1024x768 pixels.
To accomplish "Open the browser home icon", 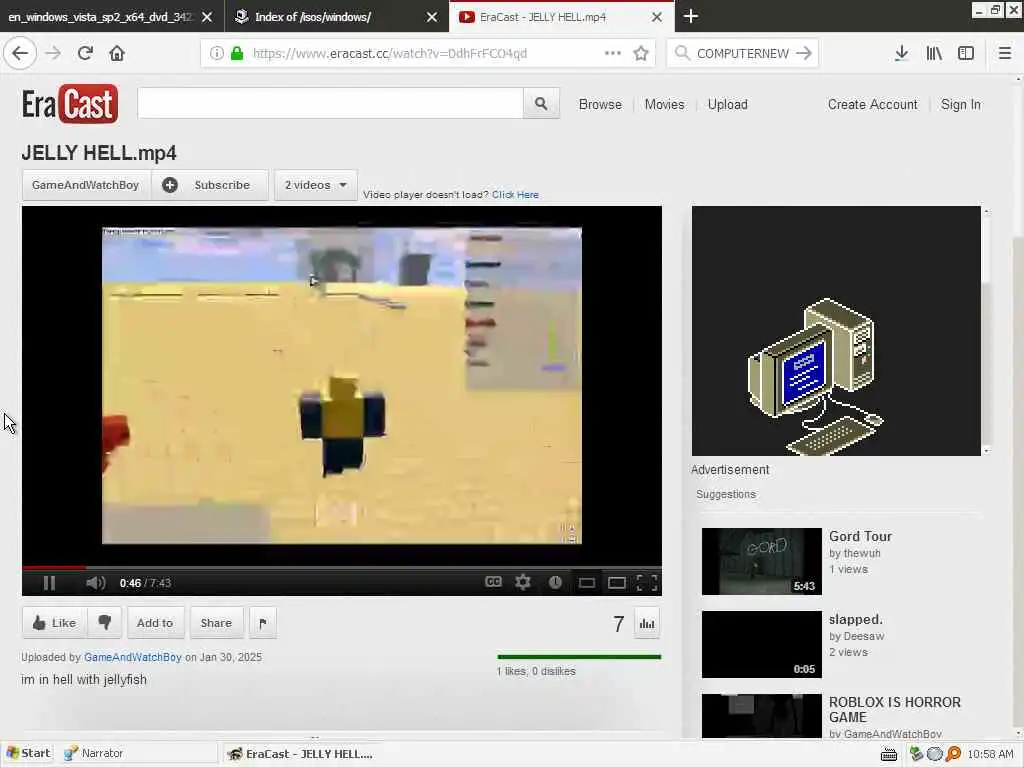I will pyautogui.click(x=117, y=54).
